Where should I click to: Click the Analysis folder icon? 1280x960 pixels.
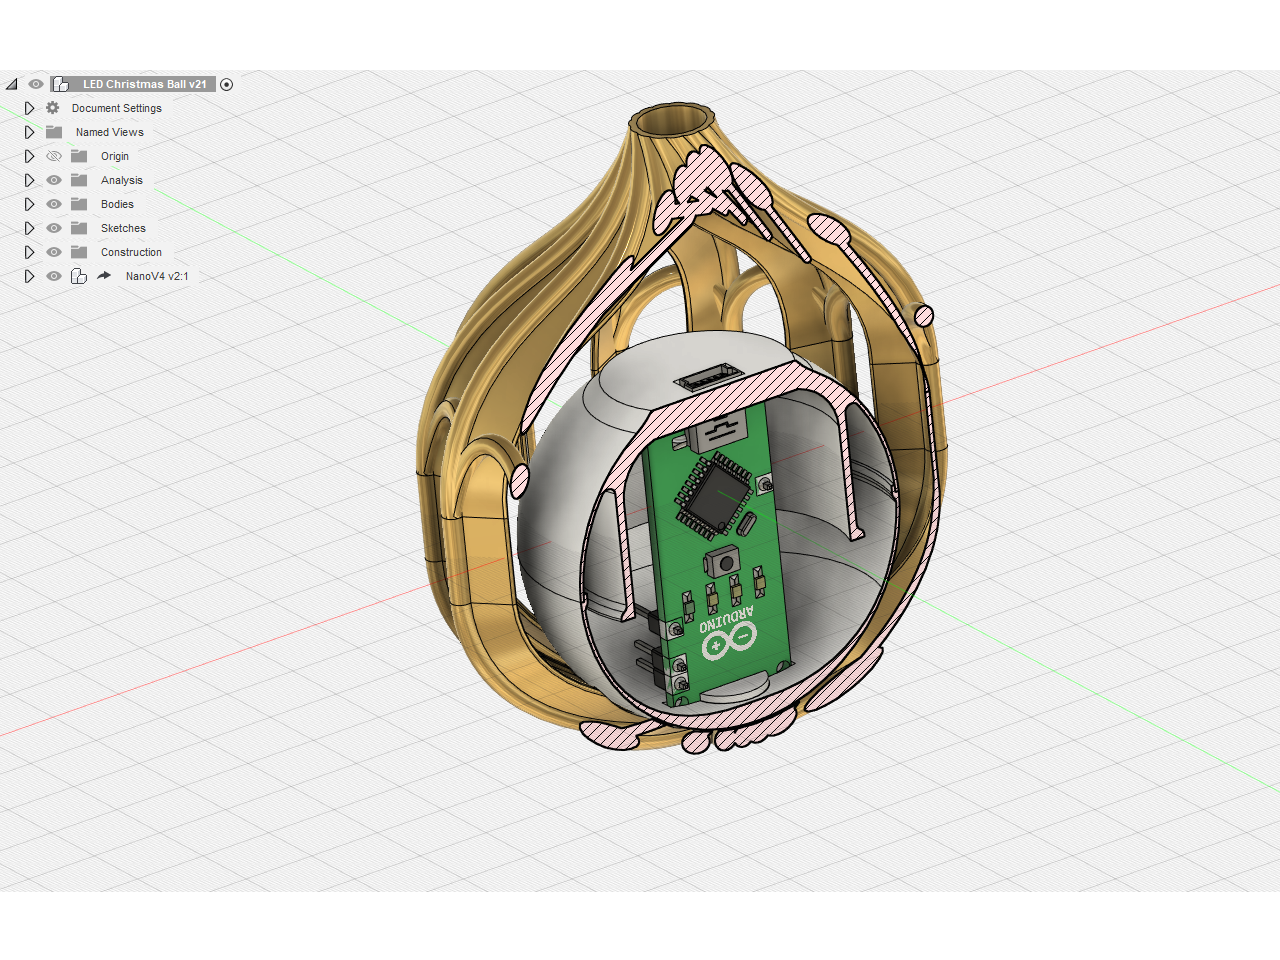[x=79, y=180]
